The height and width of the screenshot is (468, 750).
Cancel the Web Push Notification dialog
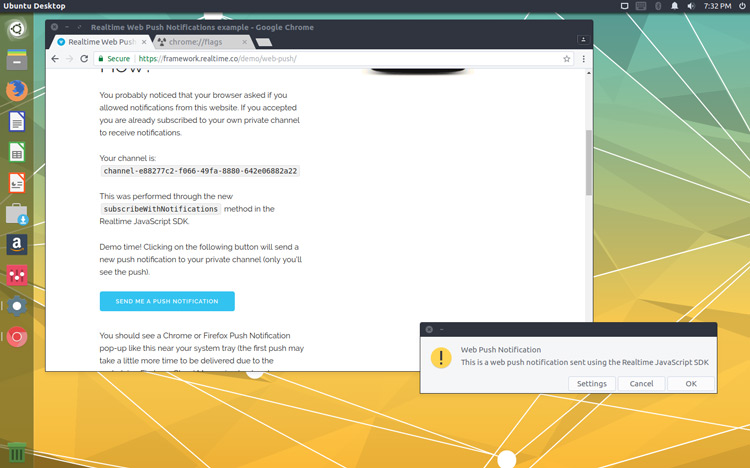(641, 383)
